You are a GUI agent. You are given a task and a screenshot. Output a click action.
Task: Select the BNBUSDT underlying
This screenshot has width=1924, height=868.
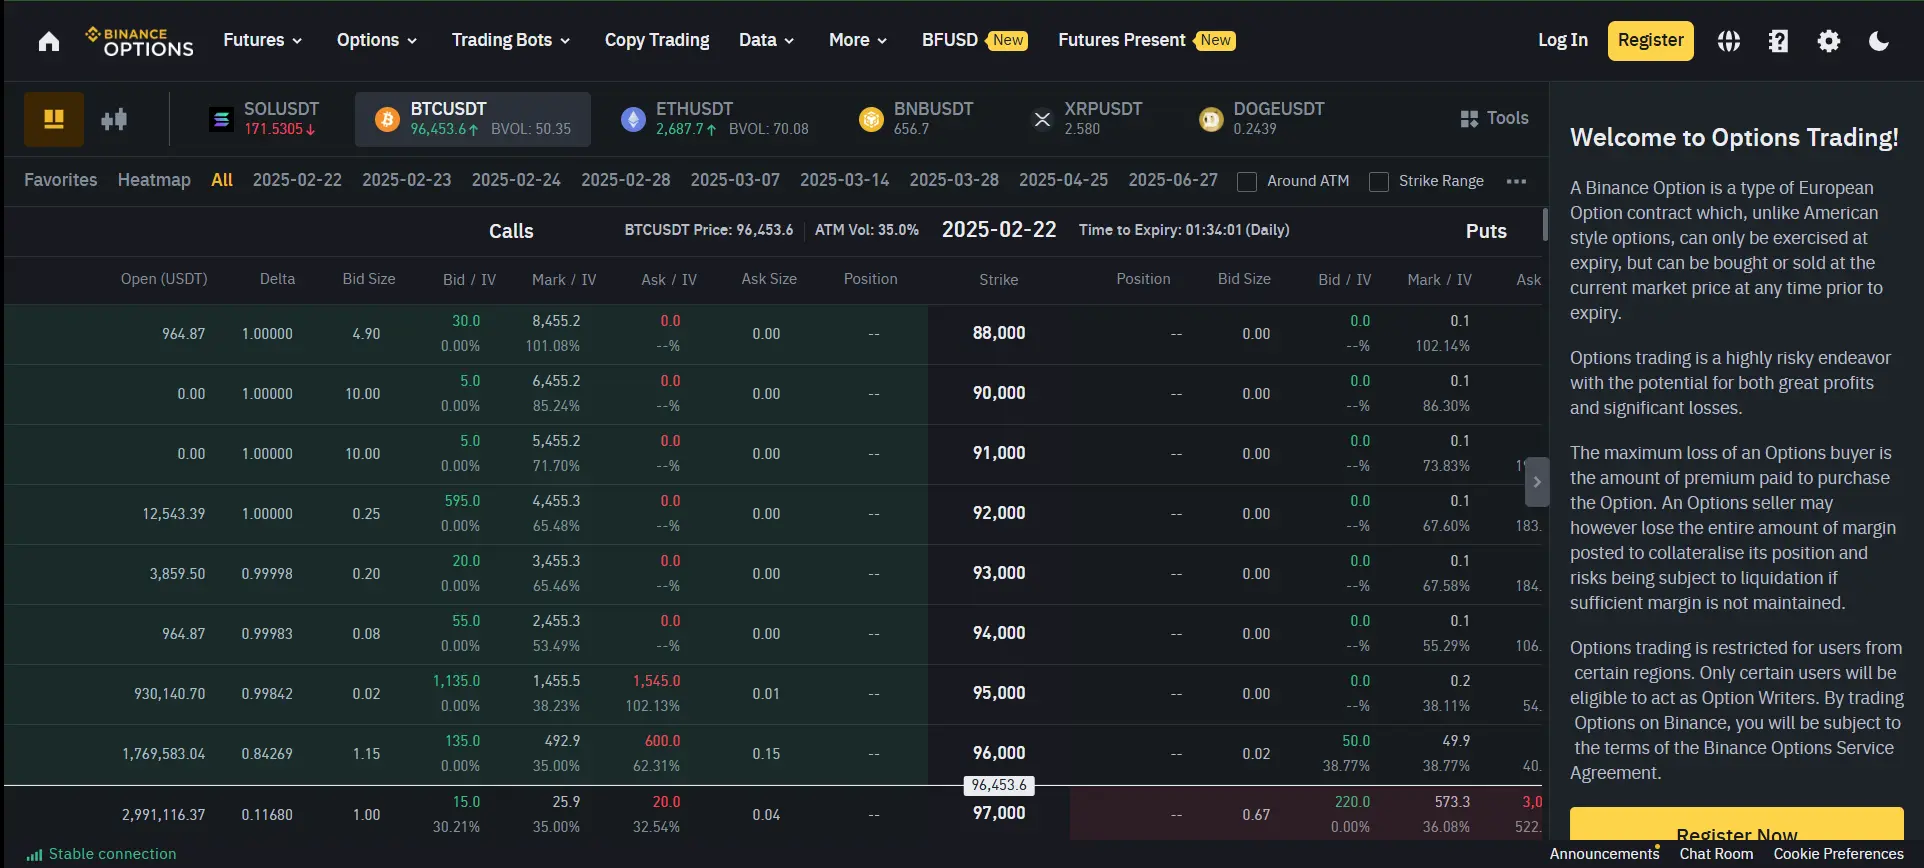pyautogui.click(x=916, y=119)
